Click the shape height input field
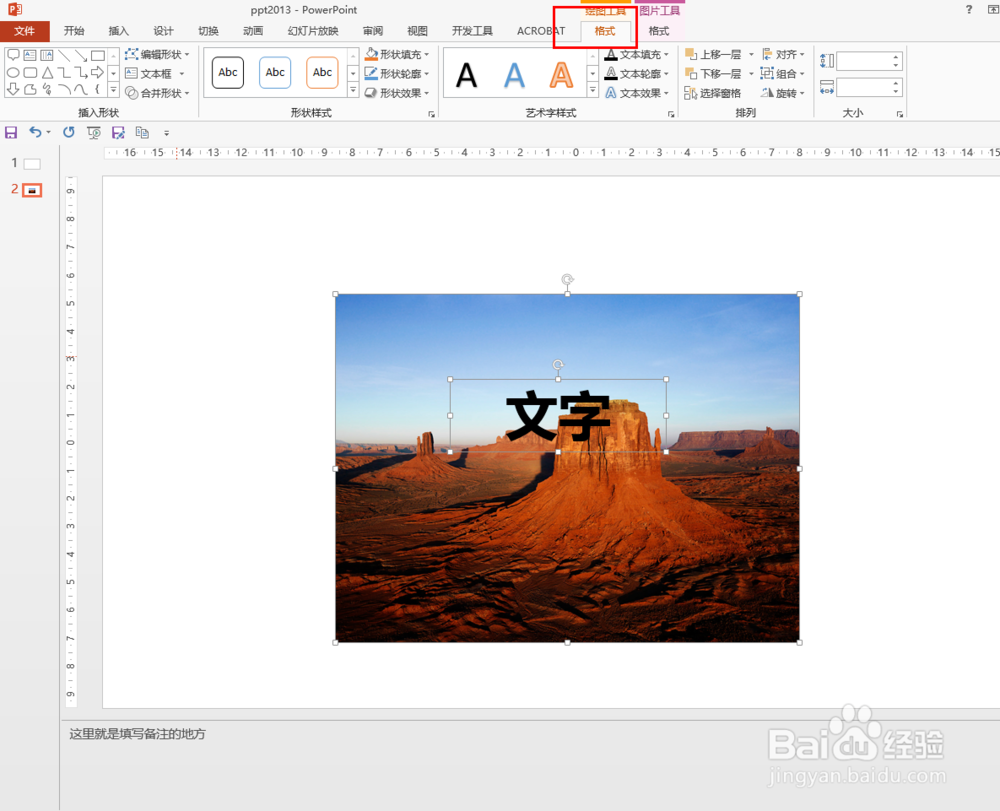This screenshot has height=811, width=1000. point(868,61)
